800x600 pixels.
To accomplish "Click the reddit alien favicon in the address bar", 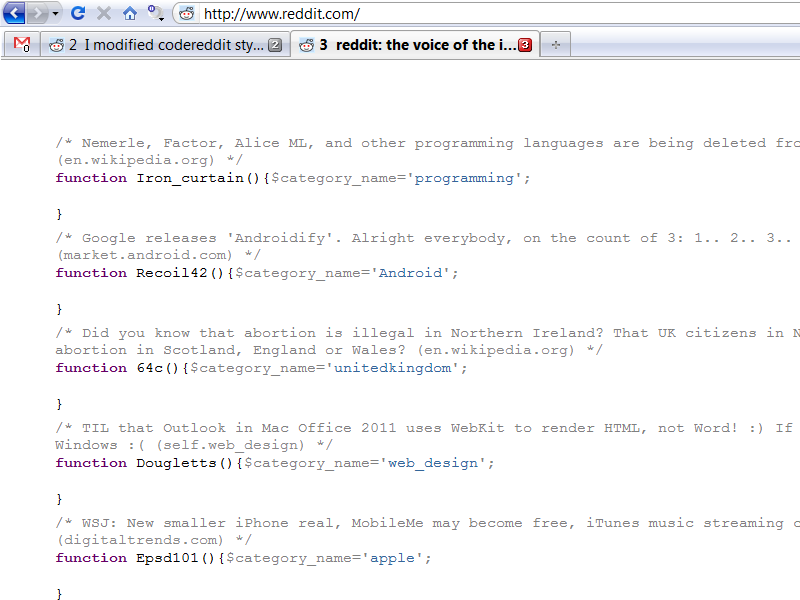I will point(186,15).
